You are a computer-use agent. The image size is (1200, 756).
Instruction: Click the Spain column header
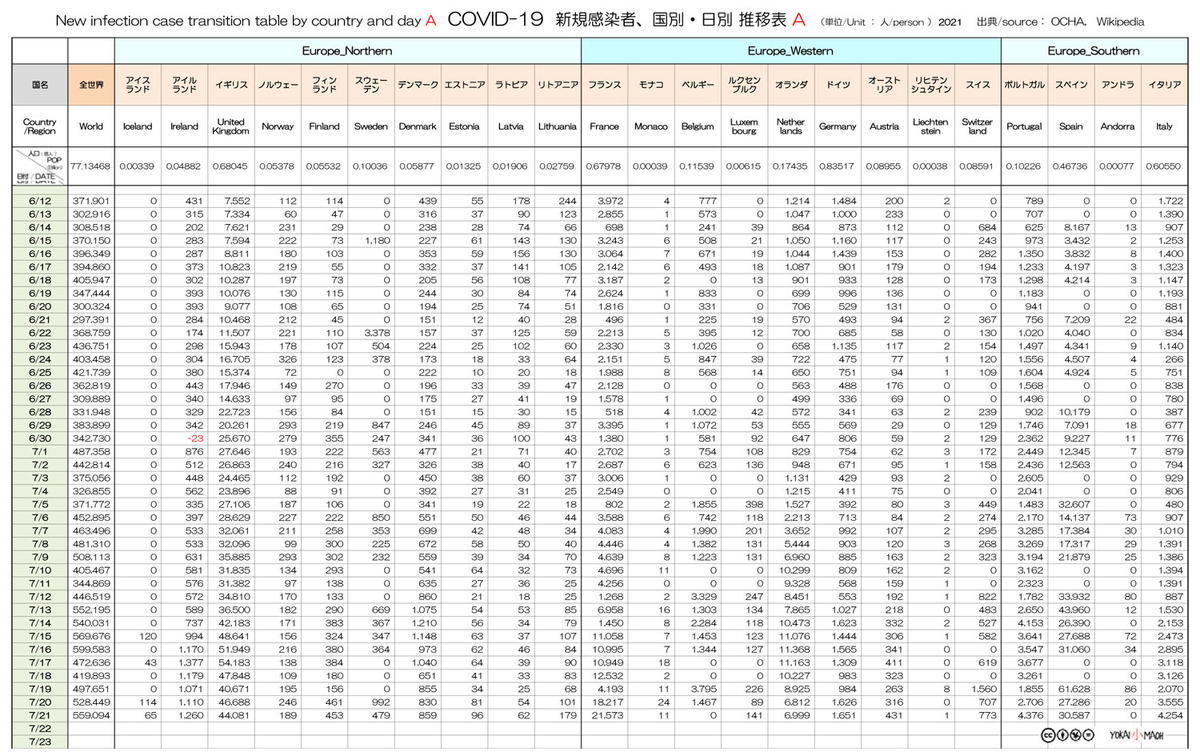pyautogui.click(x=1071, y=127)
